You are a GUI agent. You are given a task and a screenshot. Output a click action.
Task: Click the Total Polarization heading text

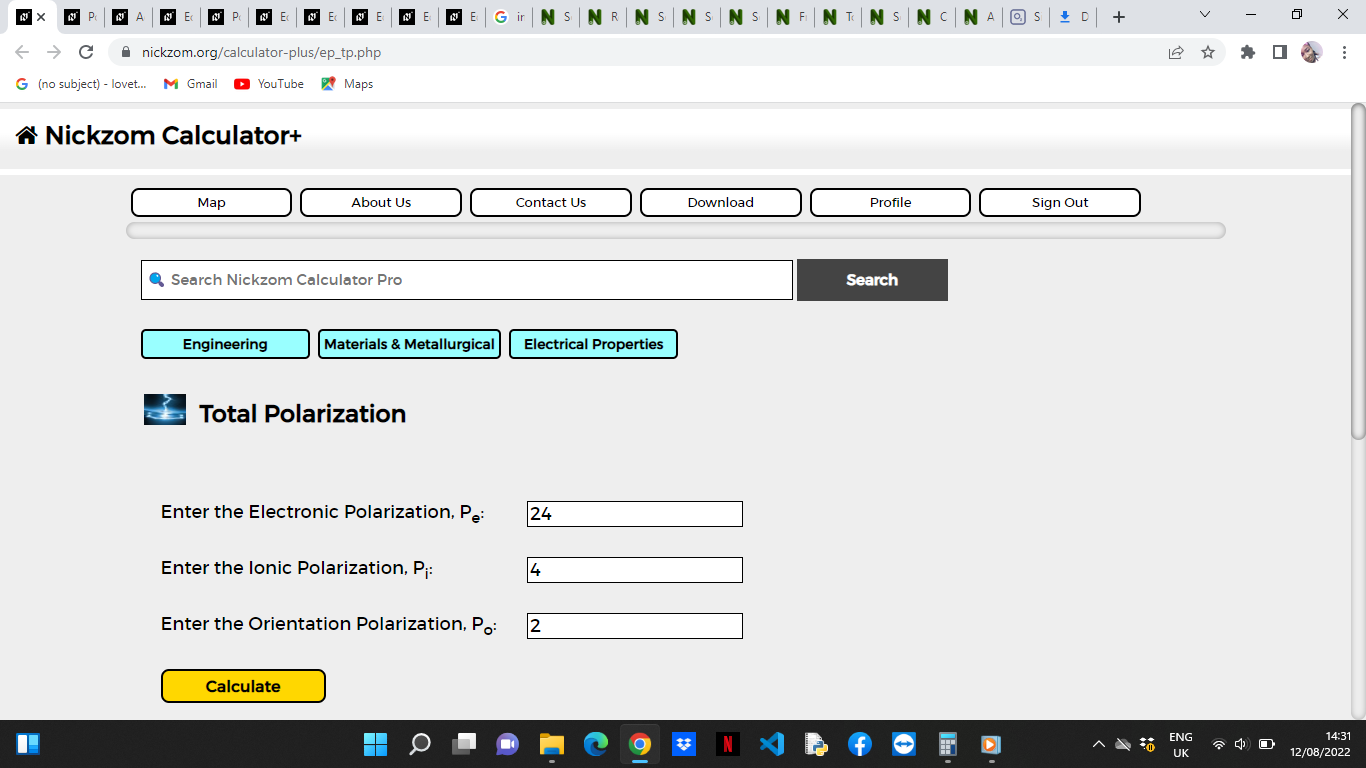pos(302,414)
